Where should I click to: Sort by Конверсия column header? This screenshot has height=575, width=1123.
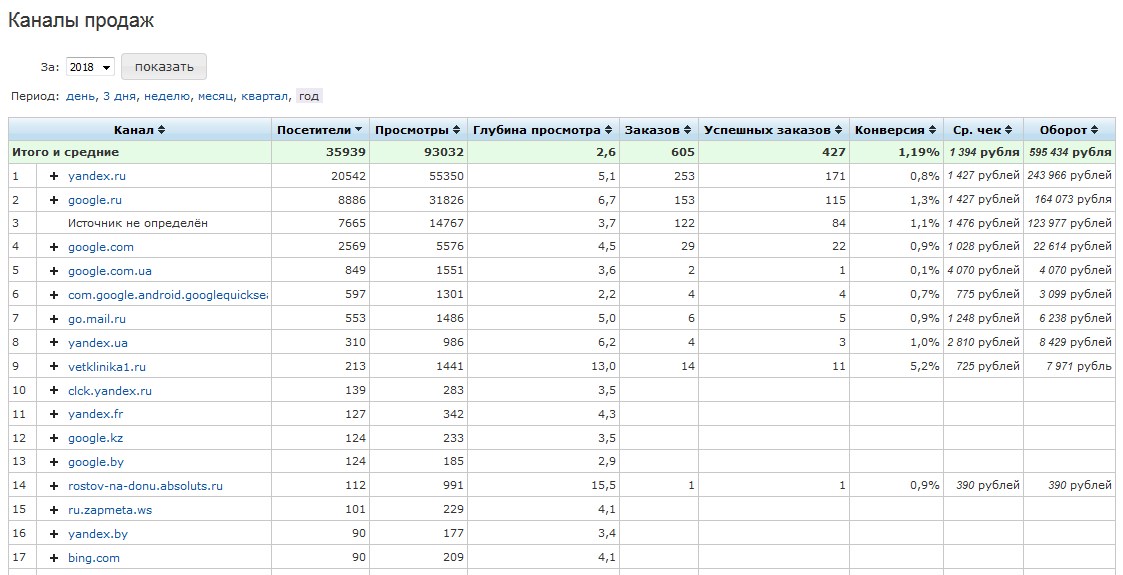coord(895,130)
